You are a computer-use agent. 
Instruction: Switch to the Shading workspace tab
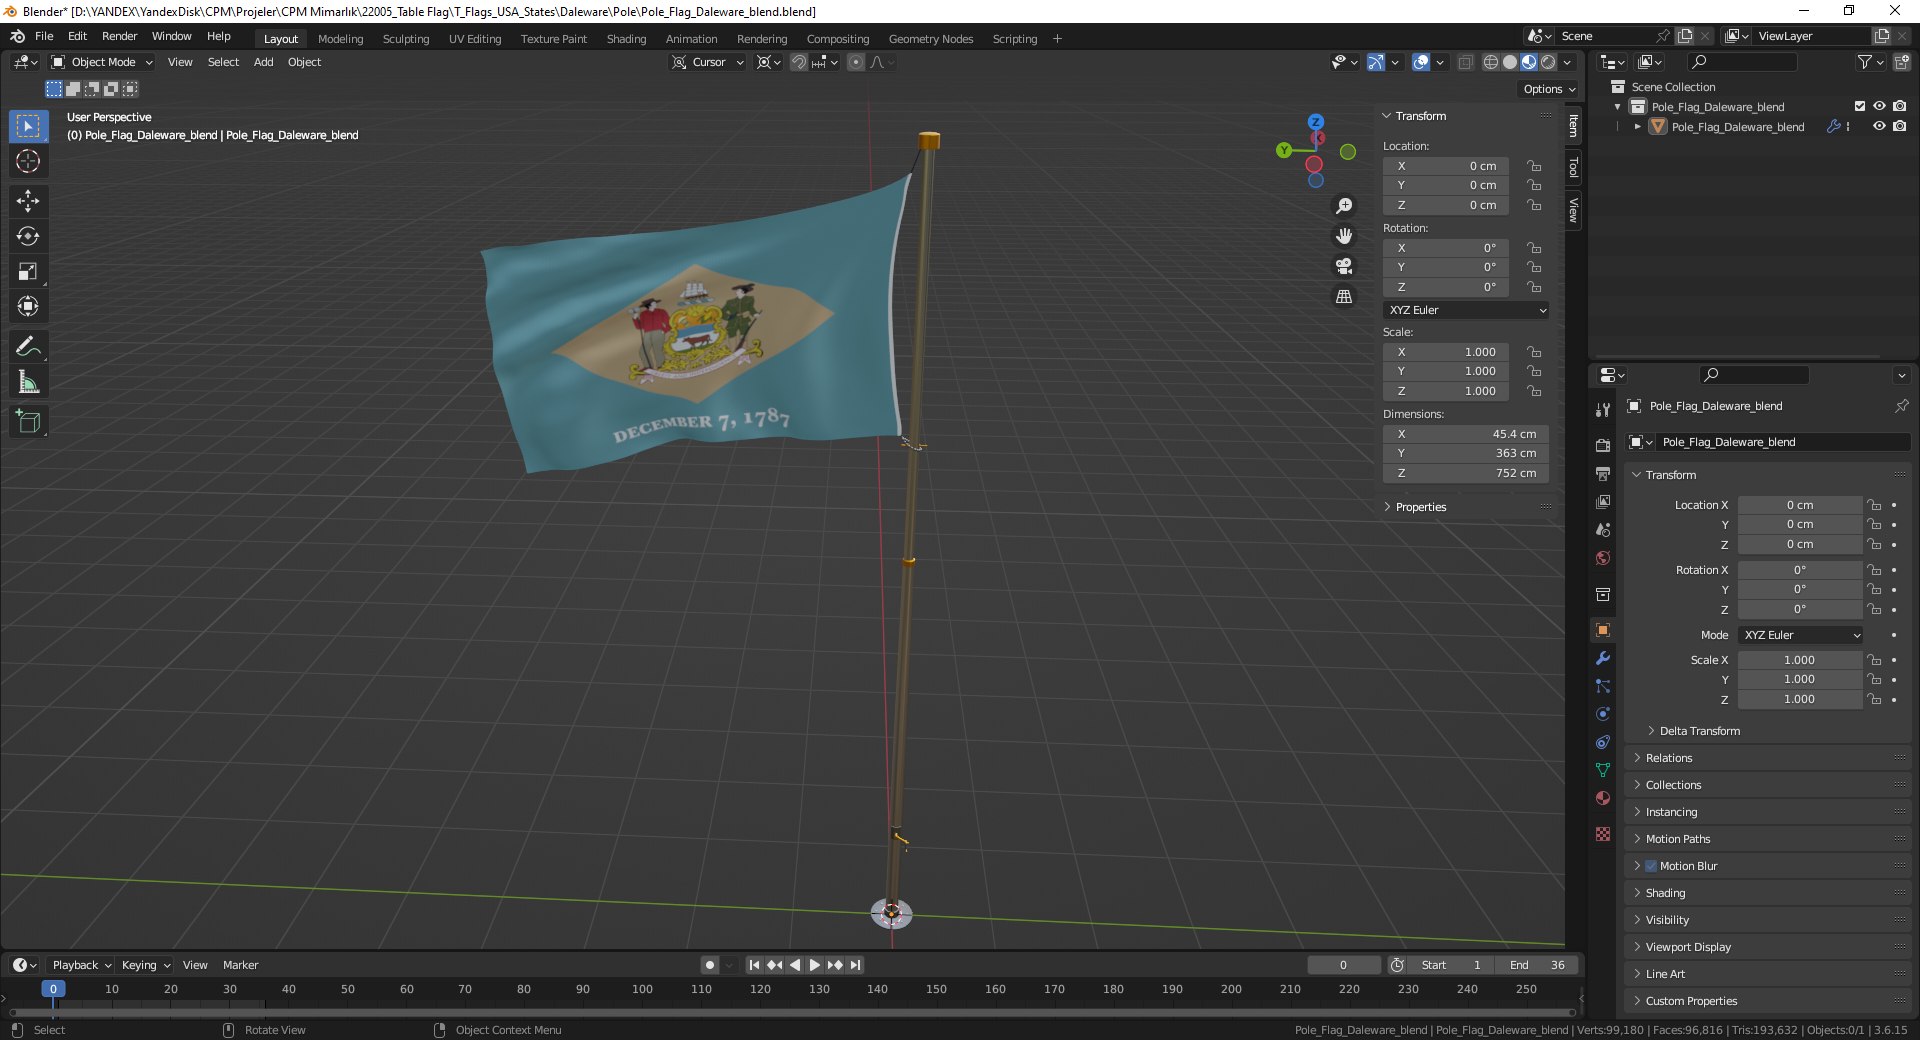[626, 39]
